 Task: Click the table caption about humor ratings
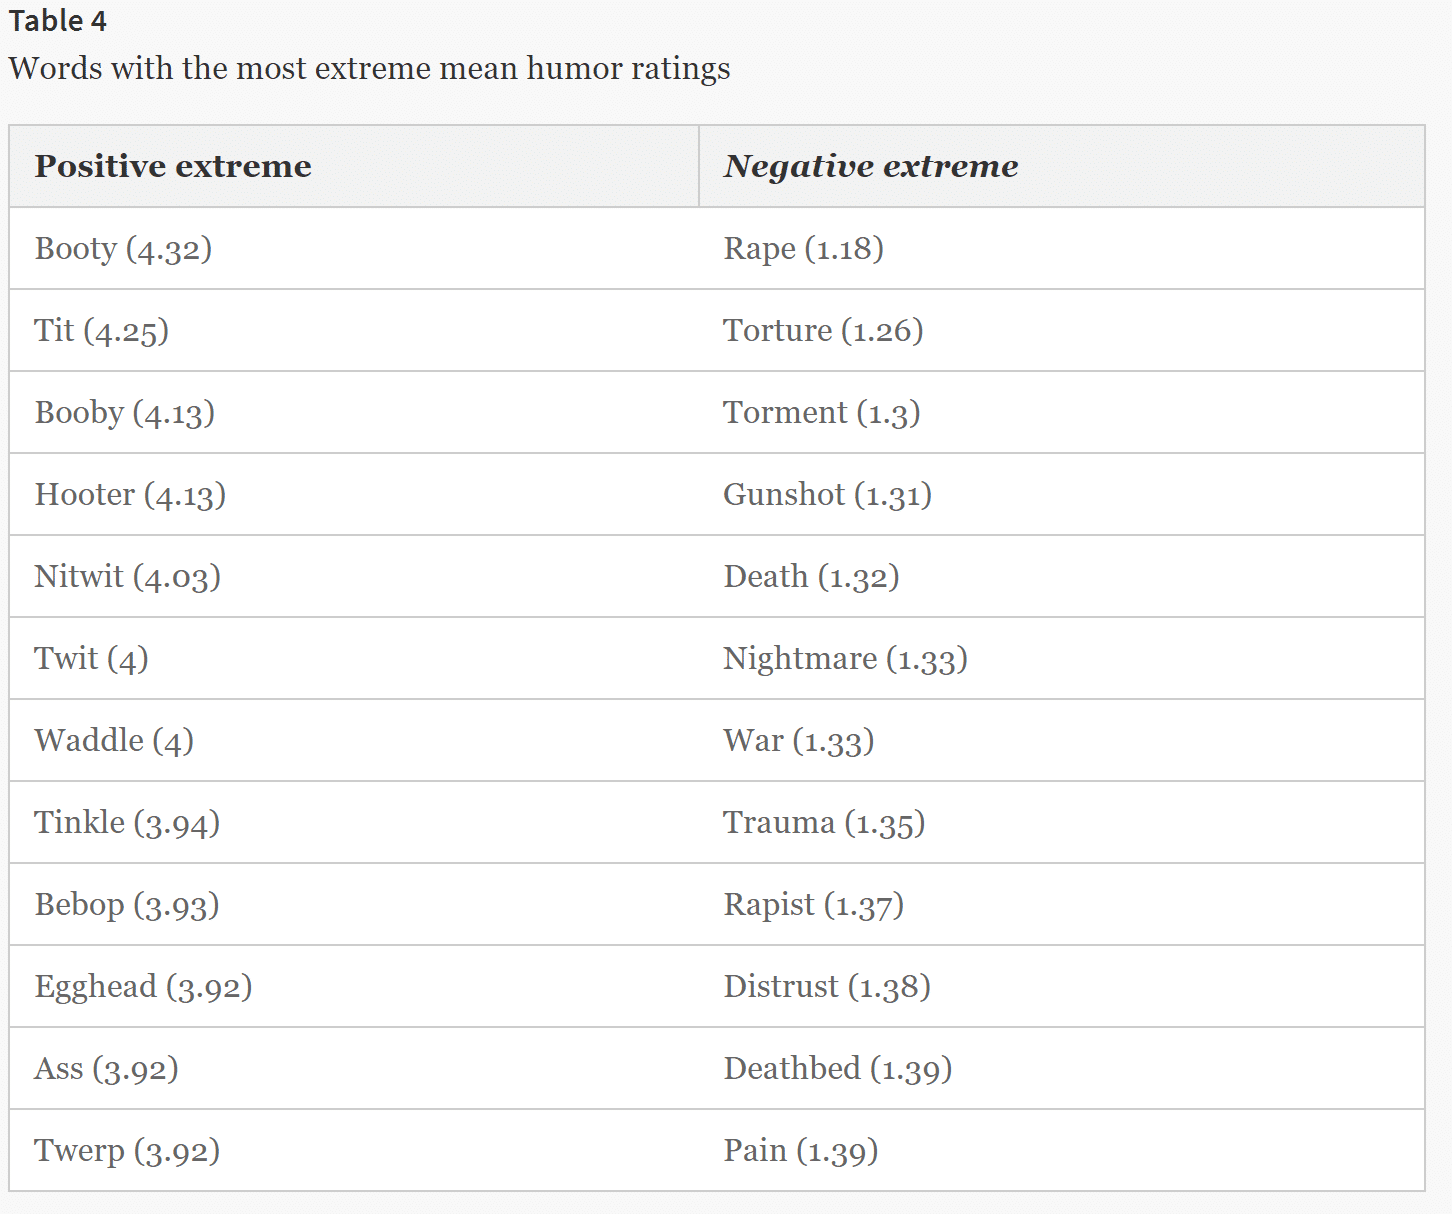pyautogui.click(x=369, y=69)
